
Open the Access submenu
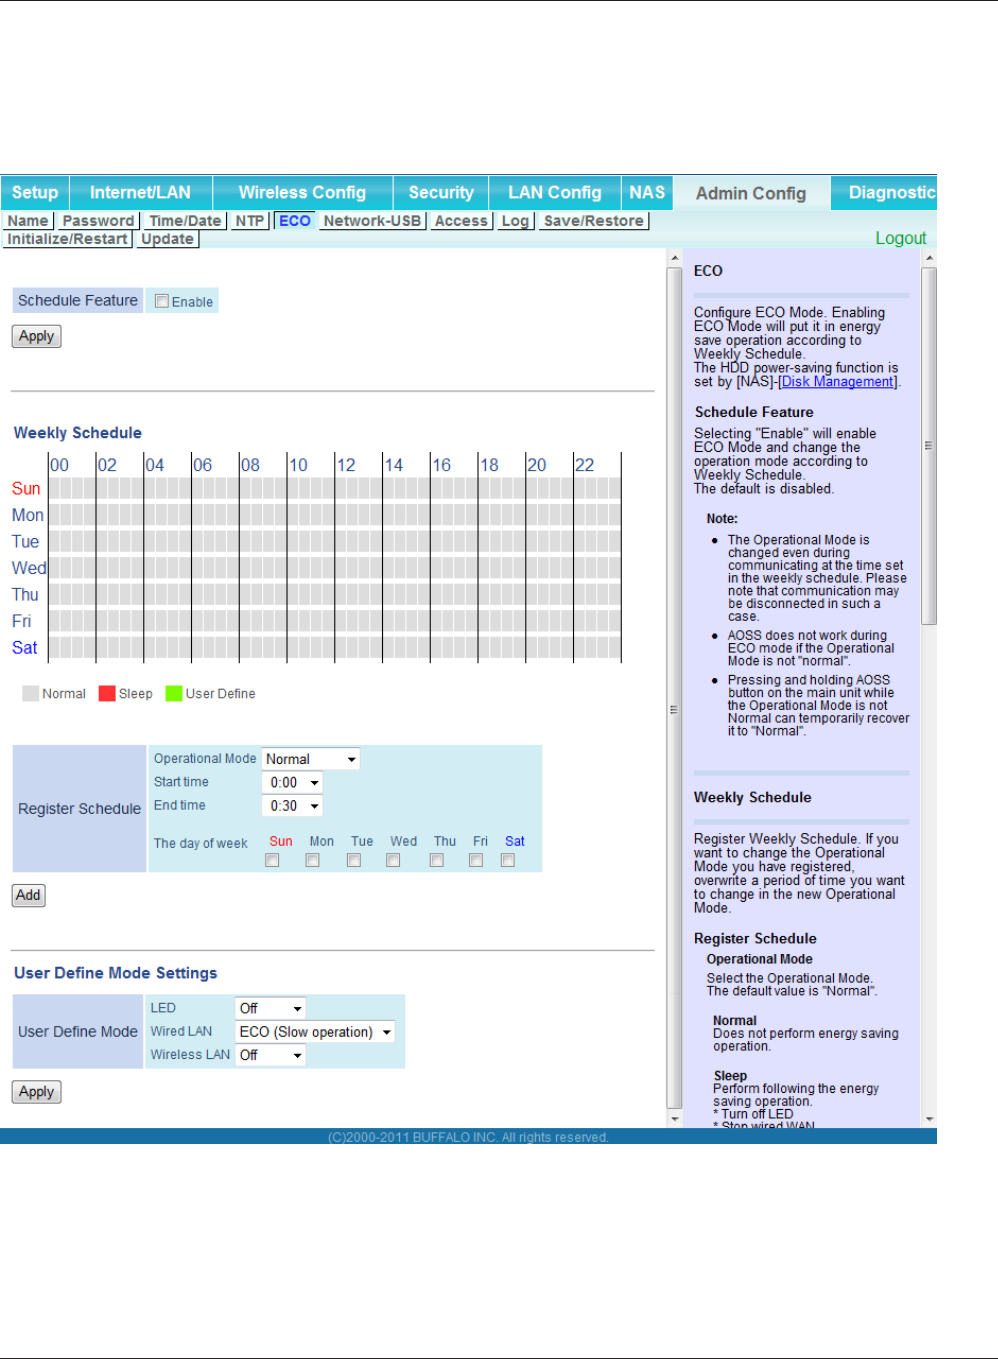coord(461,221)
